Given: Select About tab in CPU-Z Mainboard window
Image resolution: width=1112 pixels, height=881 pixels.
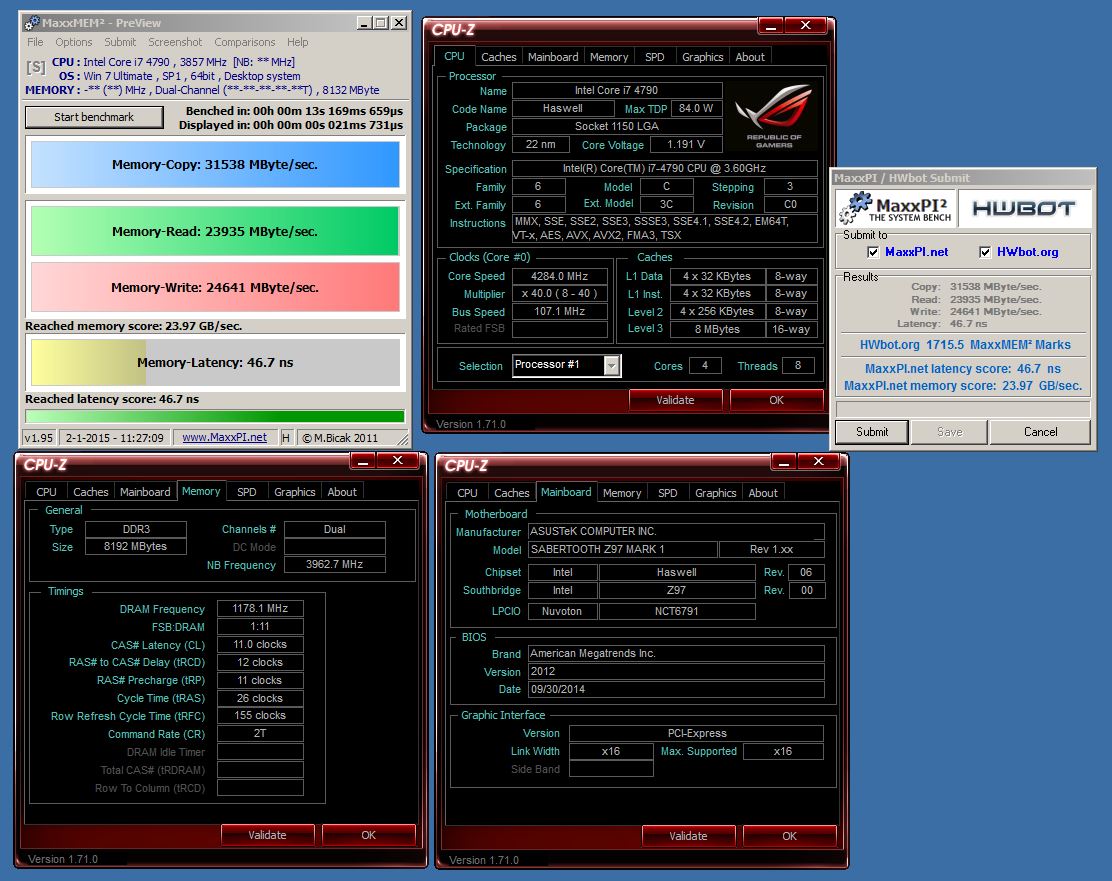Looking at the screenshot, I should 763,493.
